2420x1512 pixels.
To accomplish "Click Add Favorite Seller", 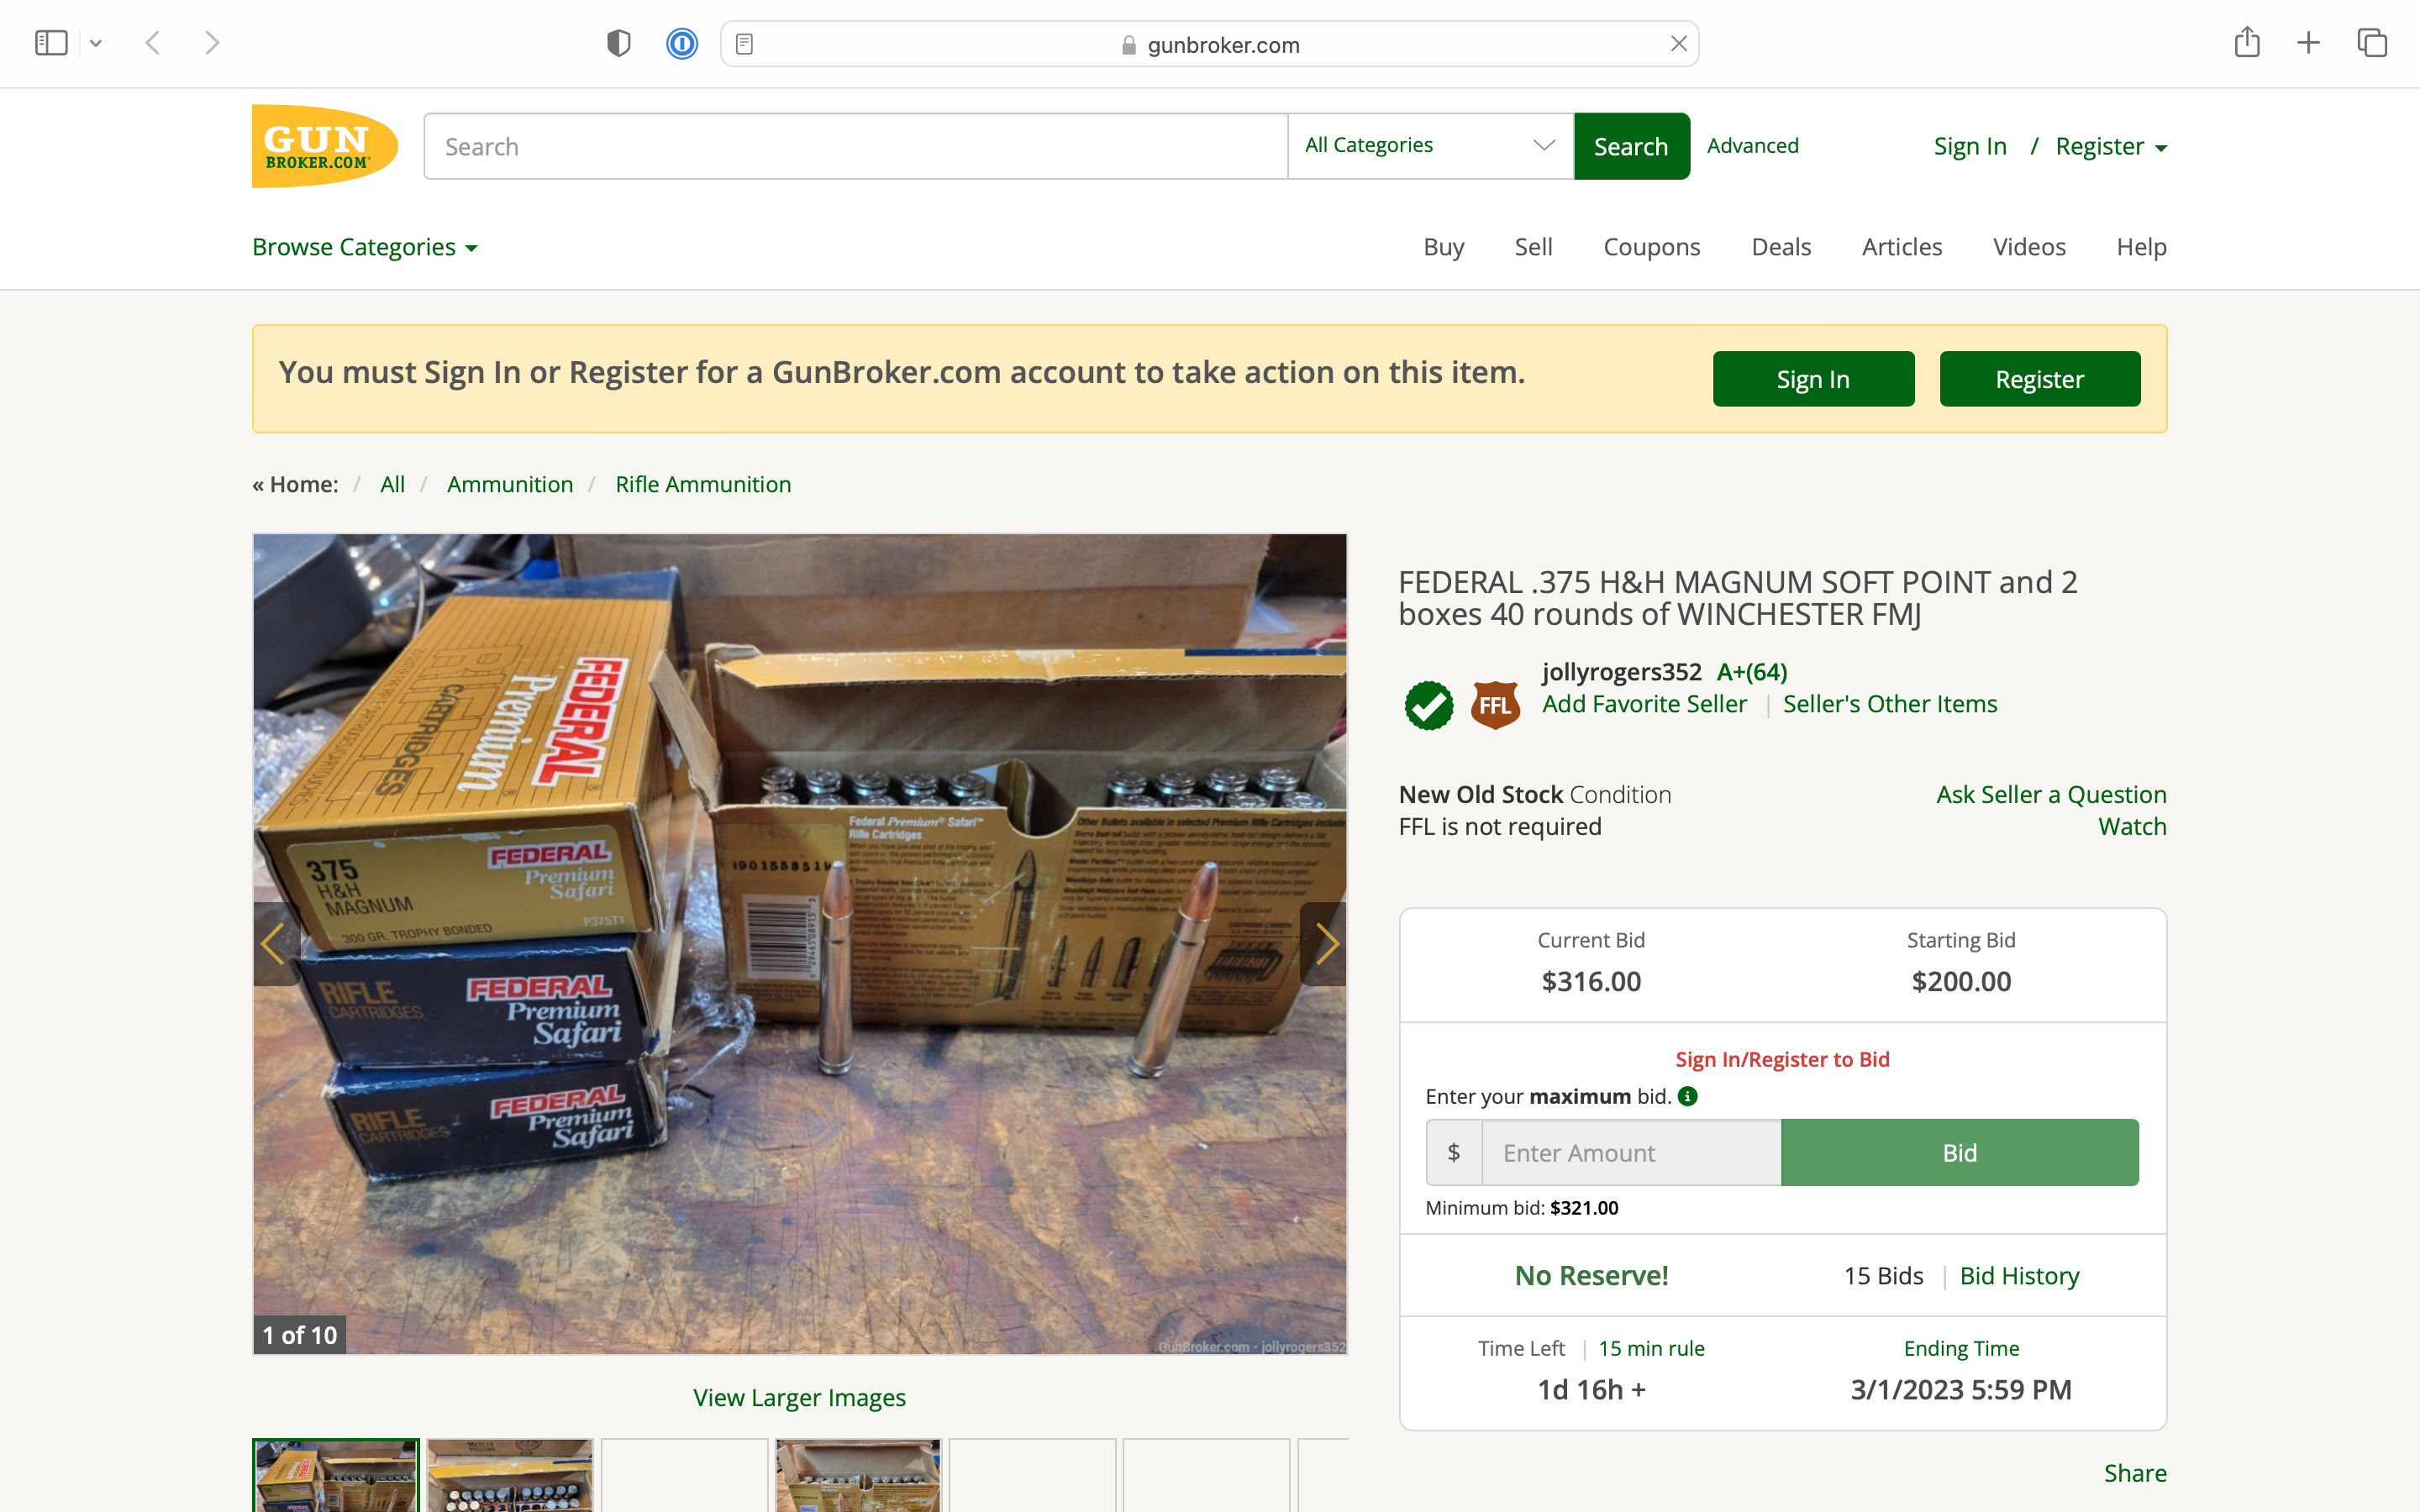I will pos(1644,704).
